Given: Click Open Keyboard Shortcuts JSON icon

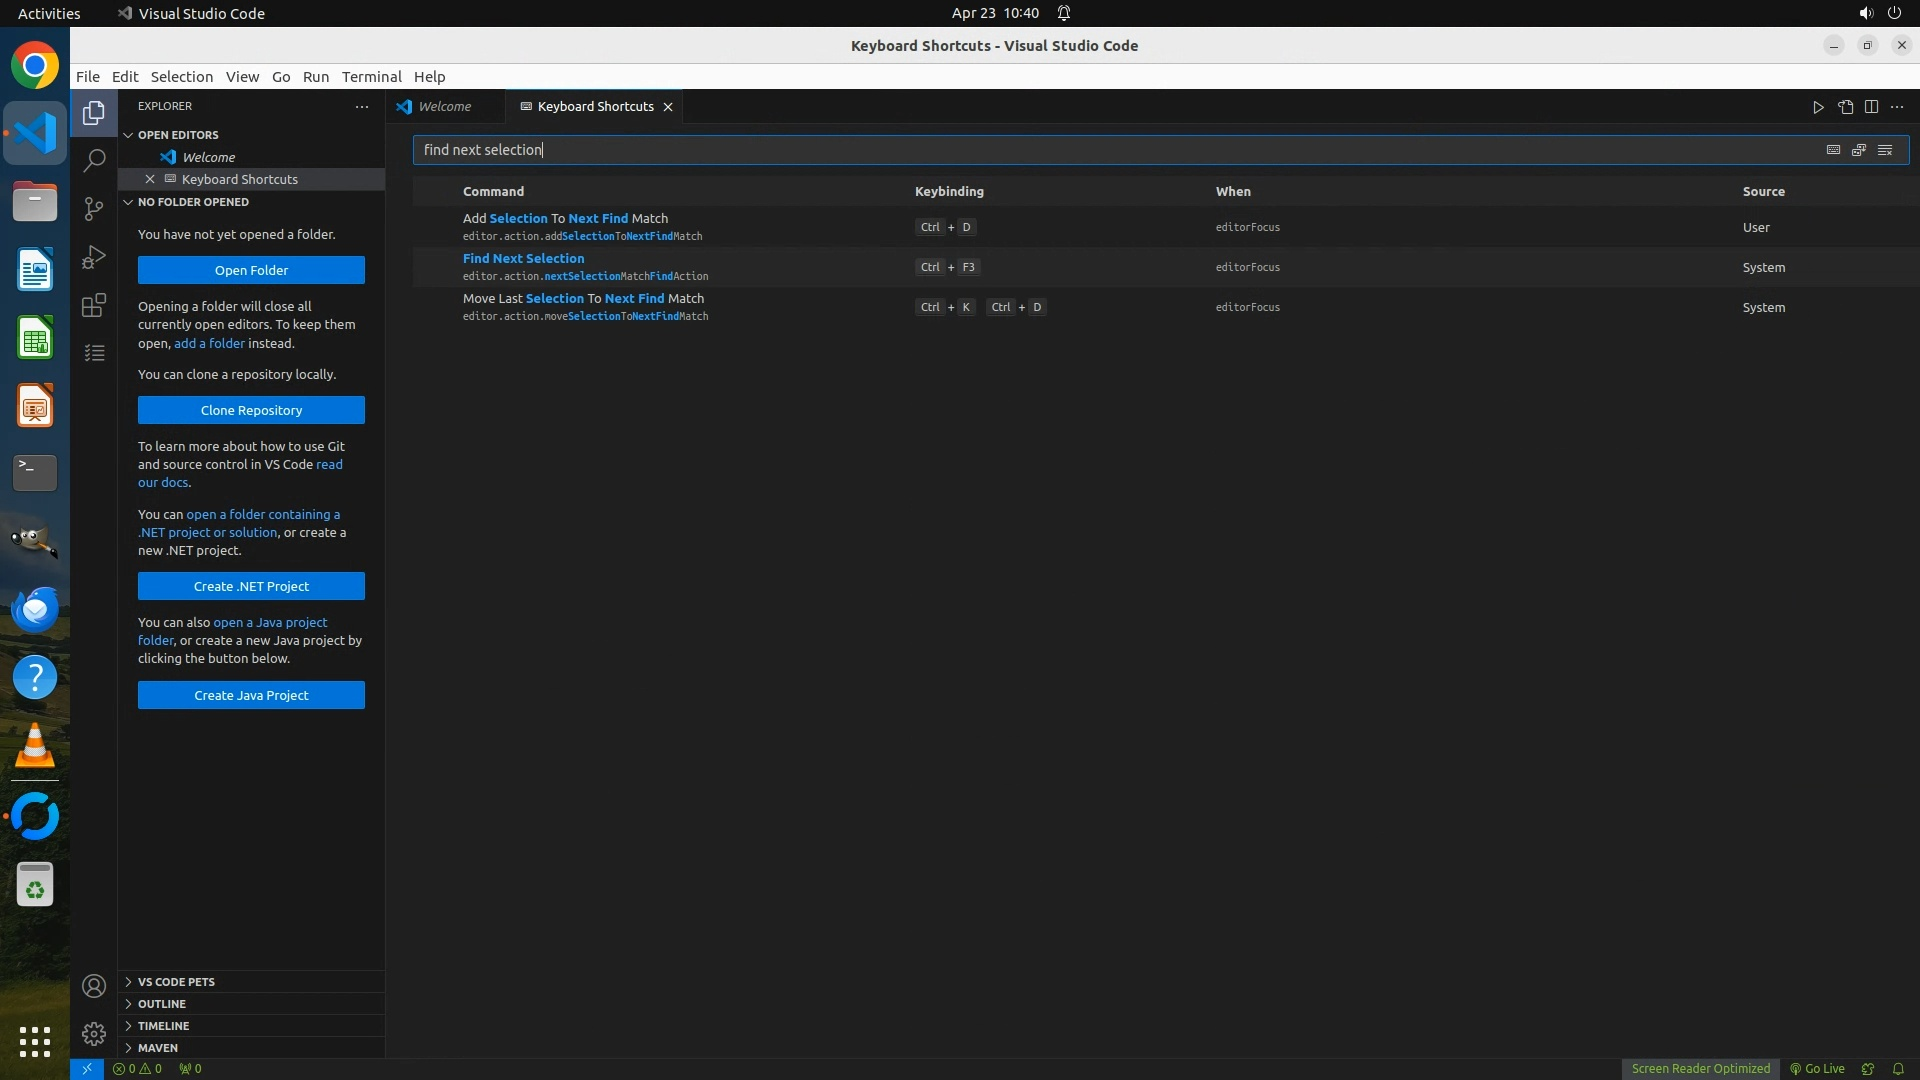Looking at the screenshot, I should [1845, 107].
